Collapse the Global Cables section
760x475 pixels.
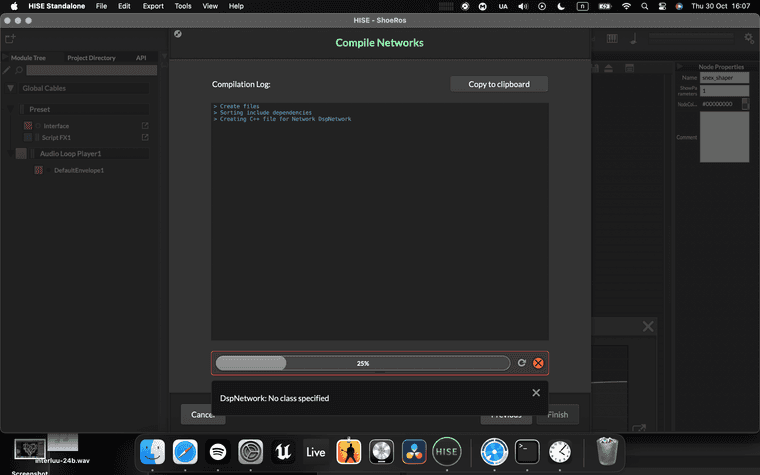tap(10, 88)
